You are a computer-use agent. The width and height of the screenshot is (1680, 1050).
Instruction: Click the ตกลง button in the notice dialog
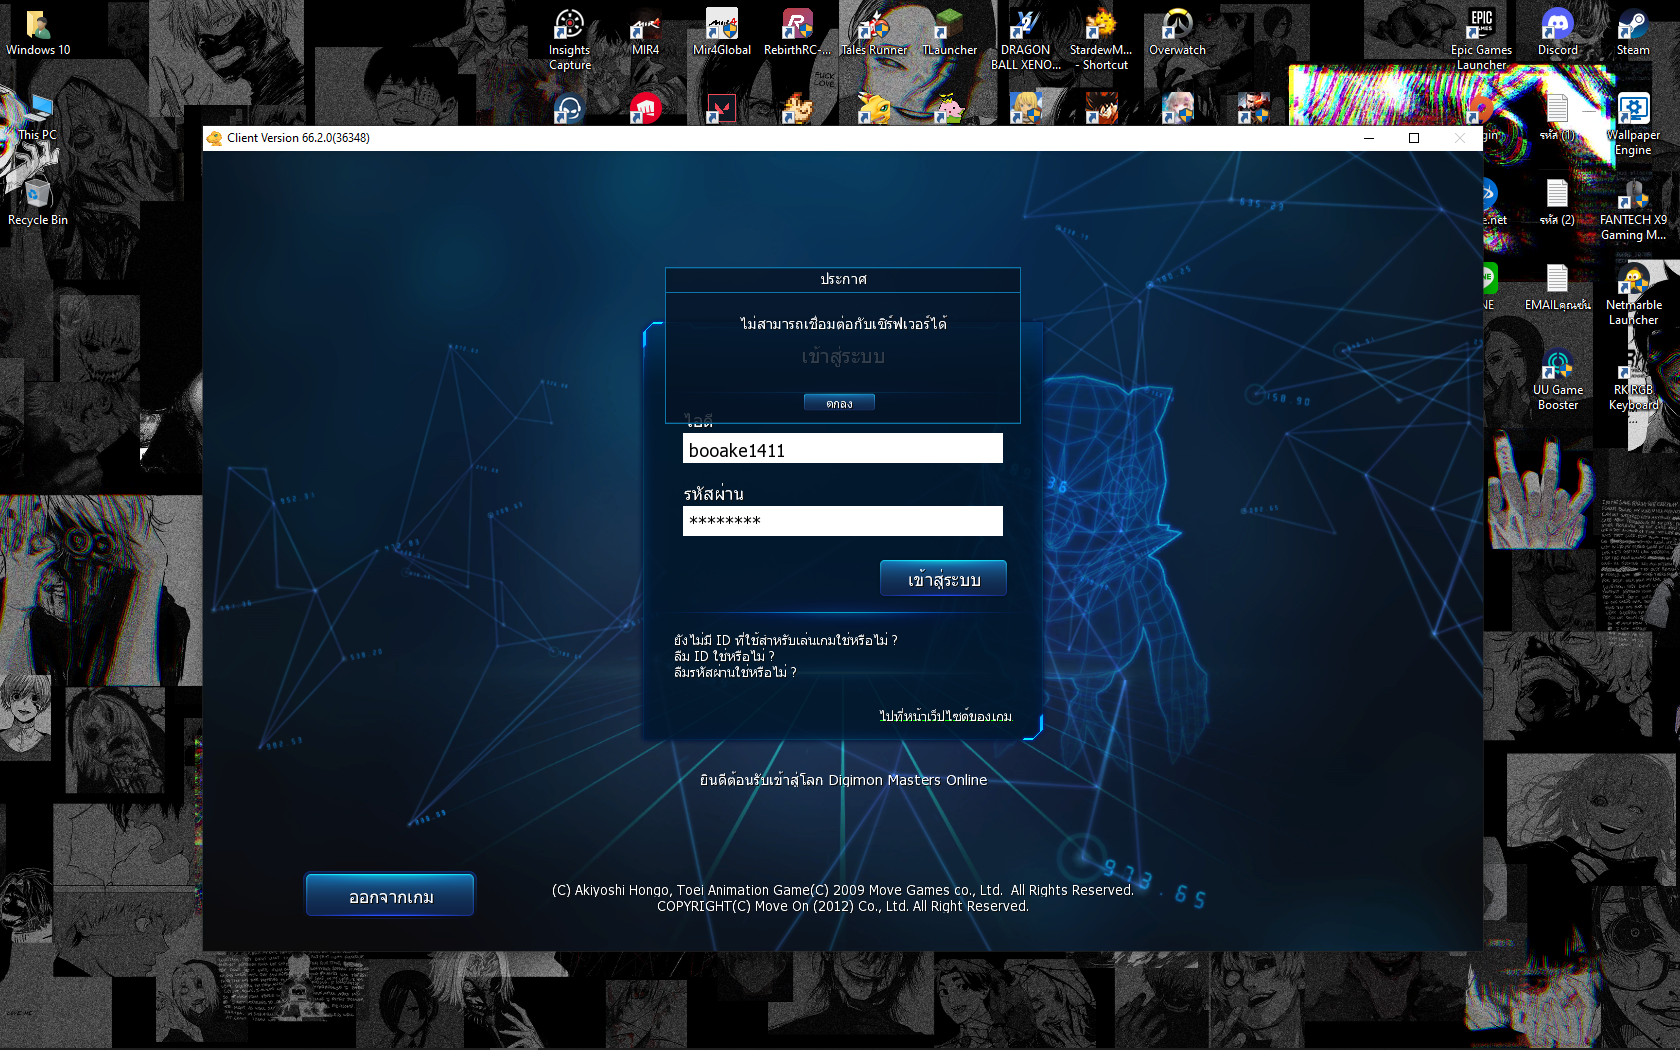(839, 403)
